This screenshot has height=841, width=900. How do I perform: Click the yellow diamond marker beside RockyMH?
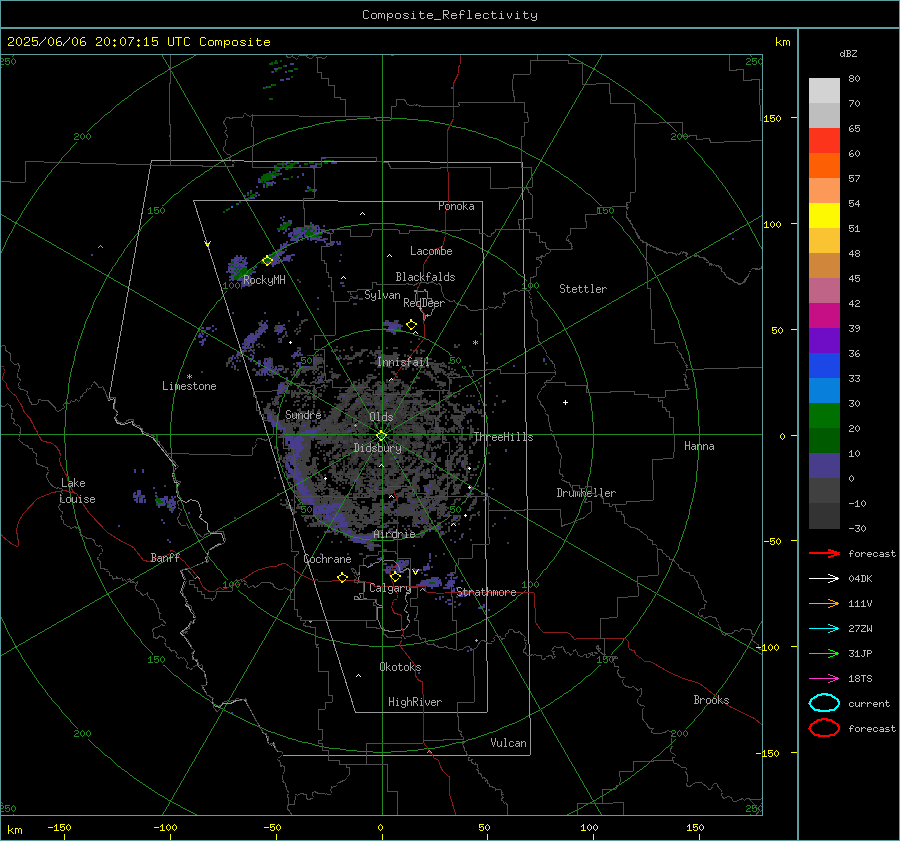267,261
